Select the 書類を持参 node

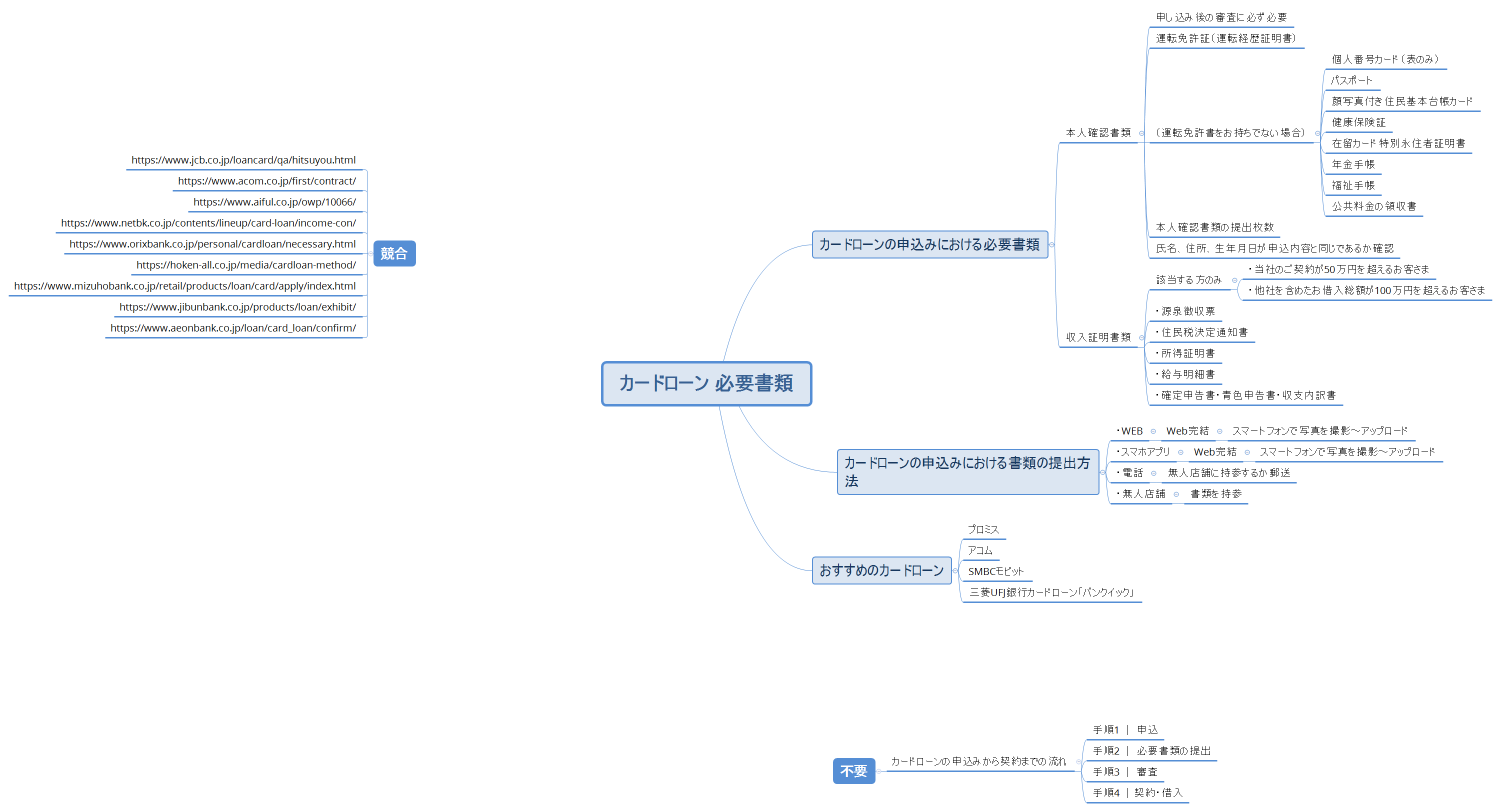coord(1216,494)
